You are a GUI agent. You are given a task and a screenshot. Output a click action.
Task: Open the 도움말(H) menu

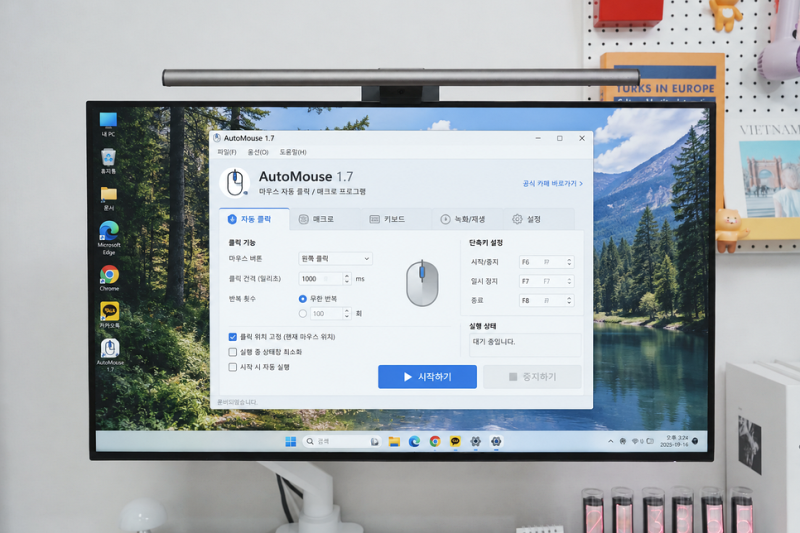coord(293,152)
